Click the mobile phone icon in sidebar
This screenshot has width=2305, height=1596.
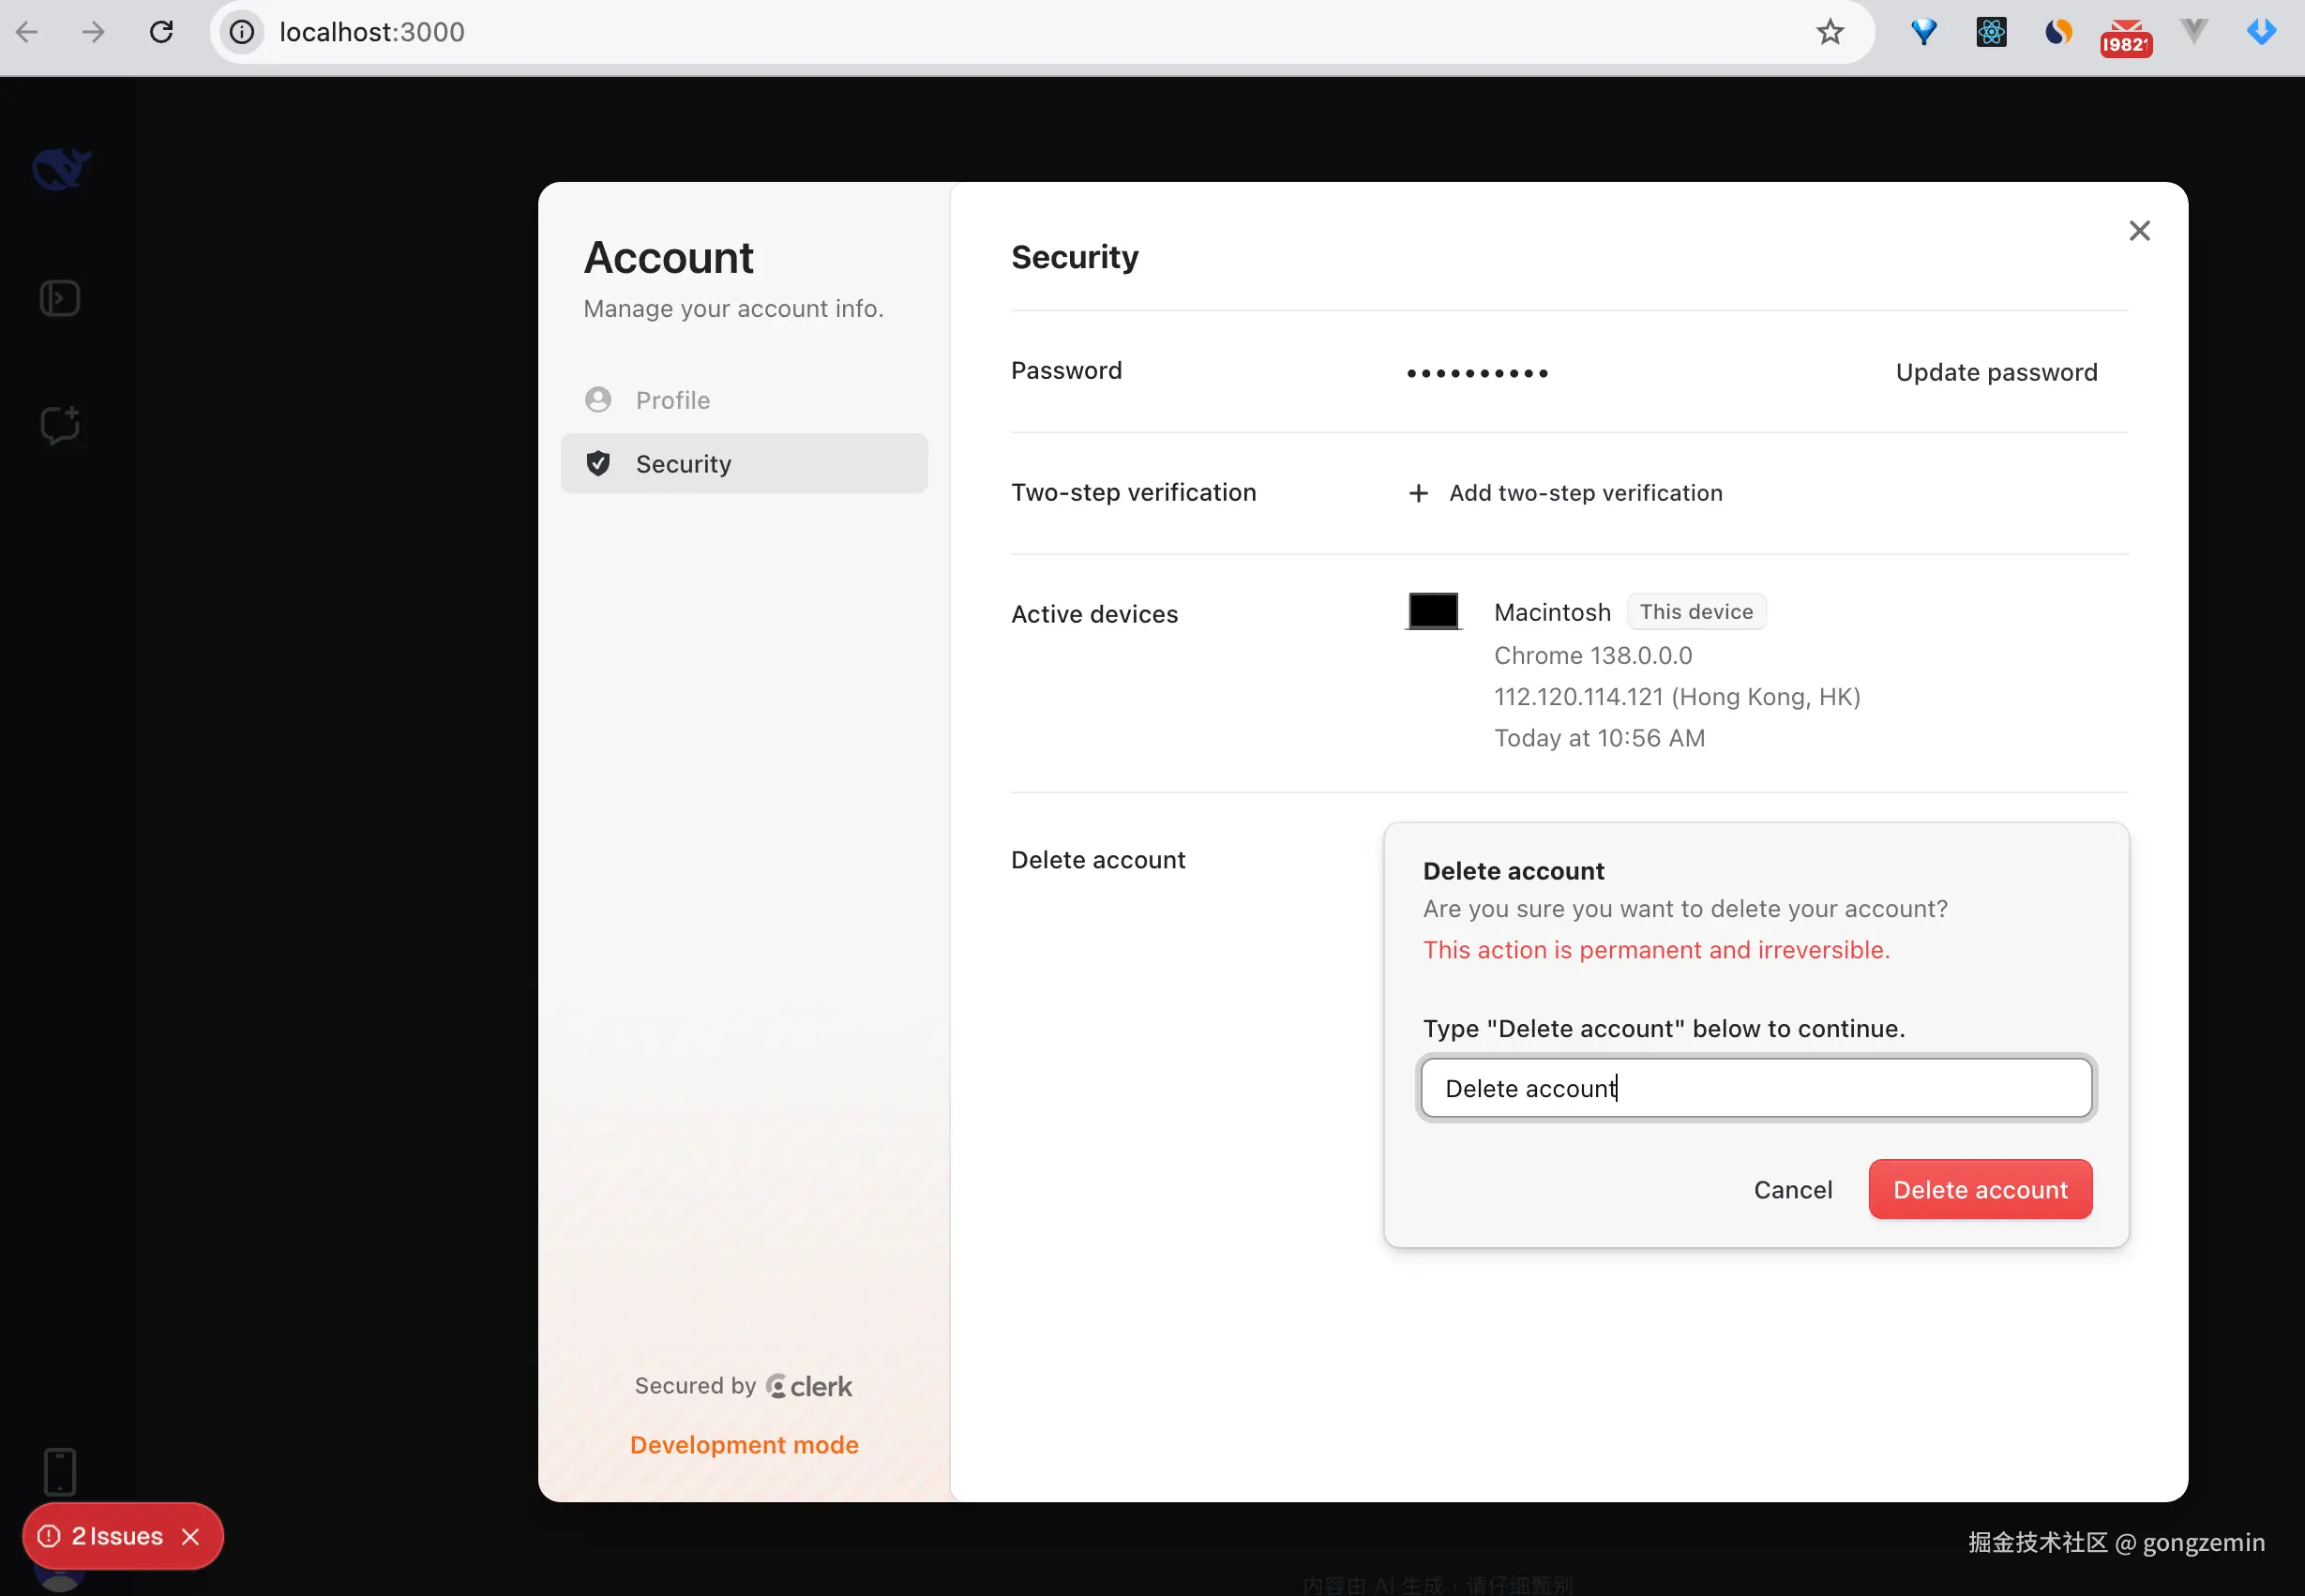60,1471
